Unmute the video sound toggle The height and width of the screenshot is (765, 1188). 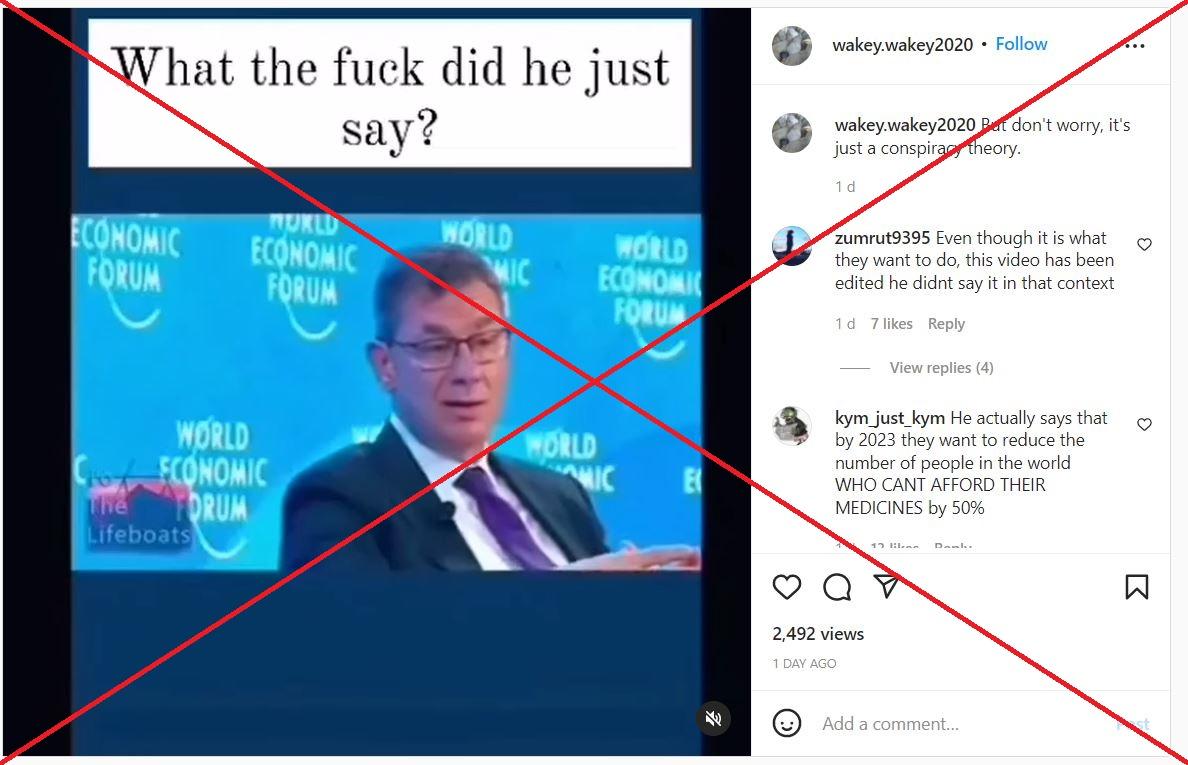tap(713, 718)
